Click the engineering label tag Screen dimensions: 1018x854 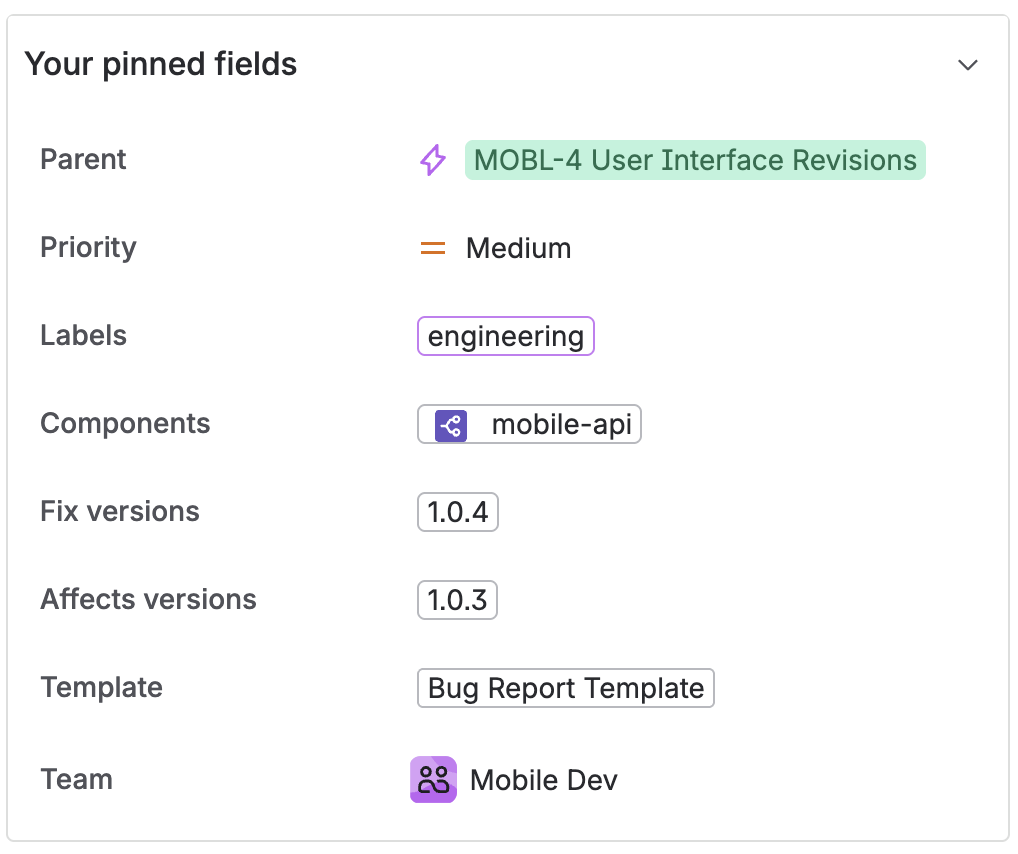click(505, 336)
